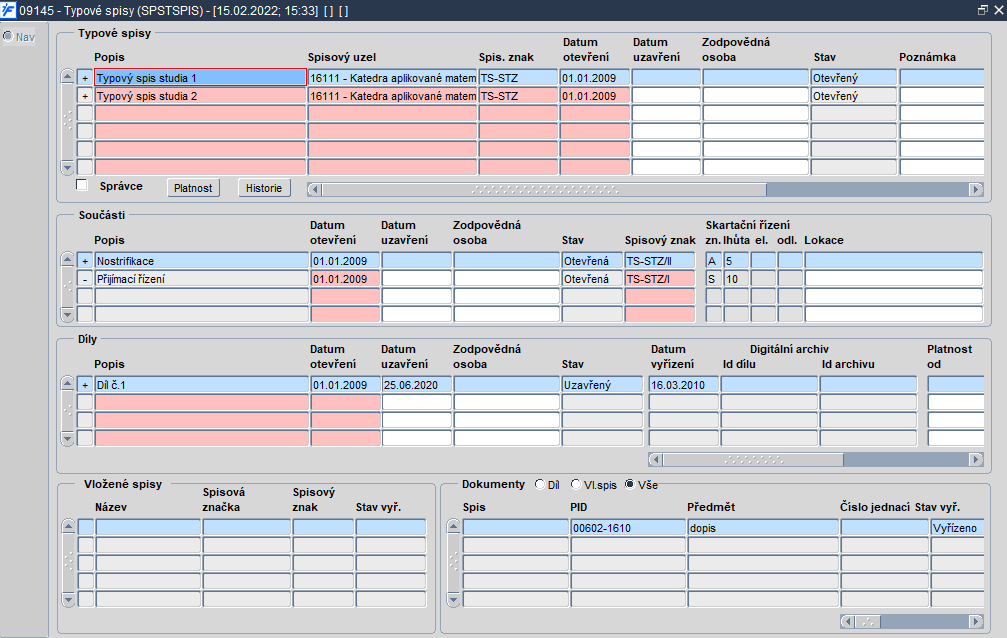This screenshot has width=1007, height=638.
Task: Select the Vl.spis radio button
Action: pos(575,484)
